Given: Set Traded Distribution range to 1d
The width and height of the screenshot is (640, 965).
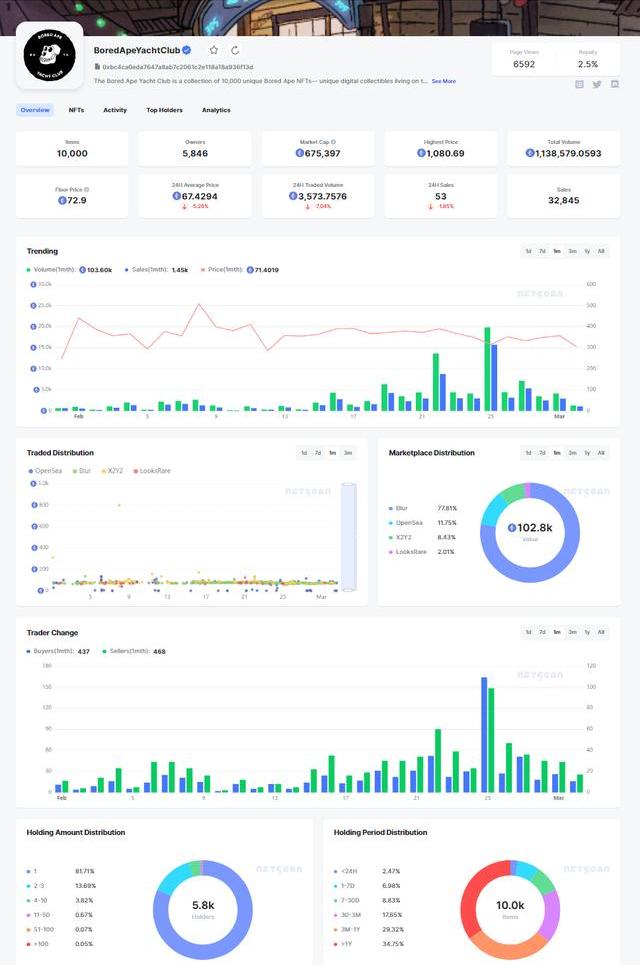Looking at the screenshot, I should click(x=303, y=453).
